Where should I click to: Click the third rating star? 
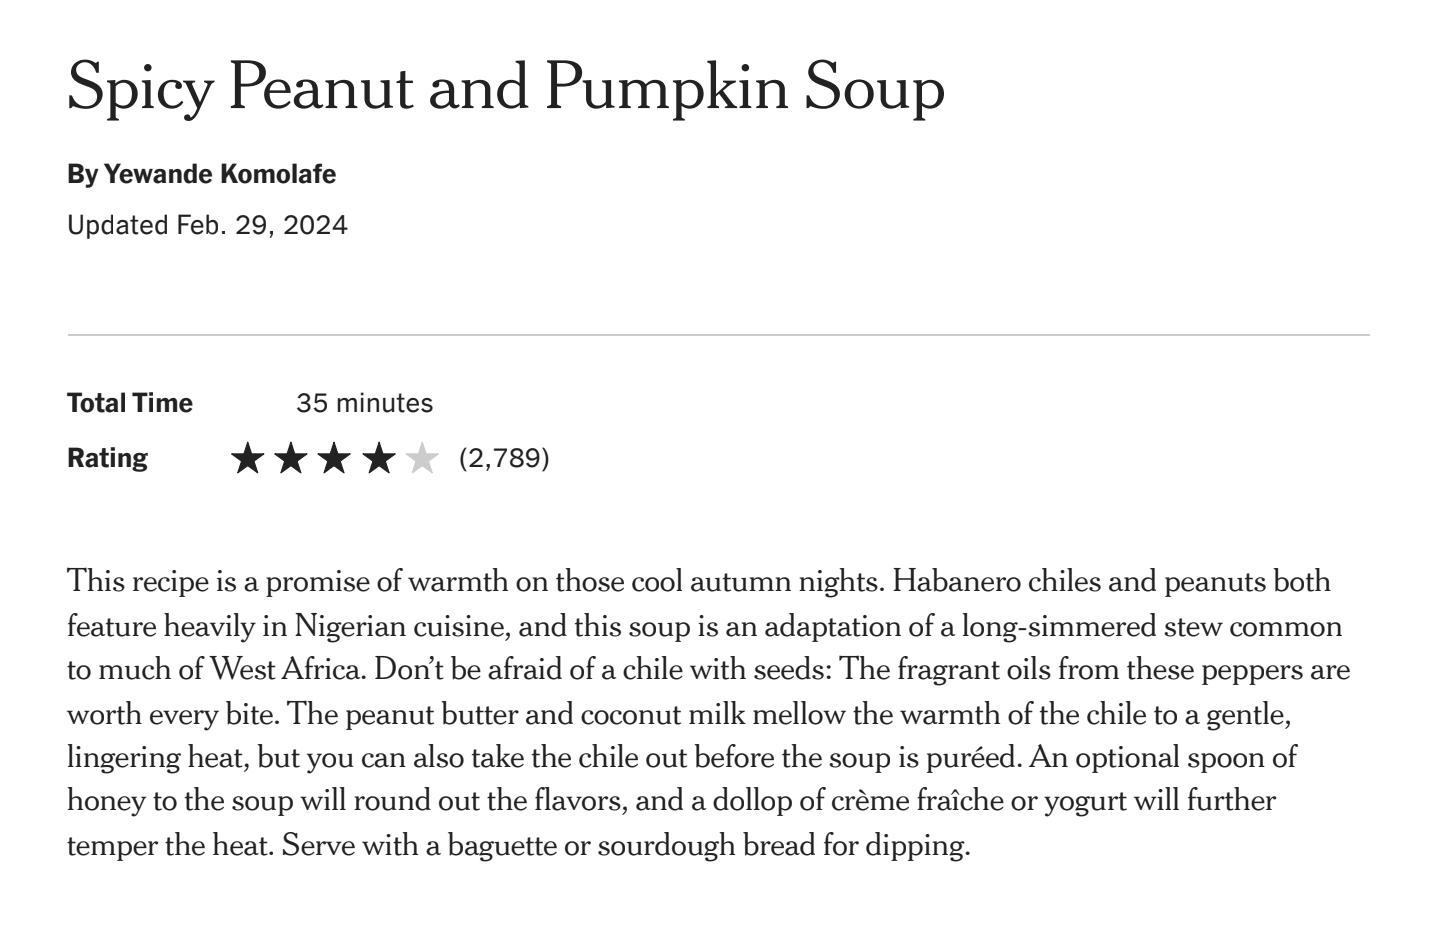pos(334,459)
